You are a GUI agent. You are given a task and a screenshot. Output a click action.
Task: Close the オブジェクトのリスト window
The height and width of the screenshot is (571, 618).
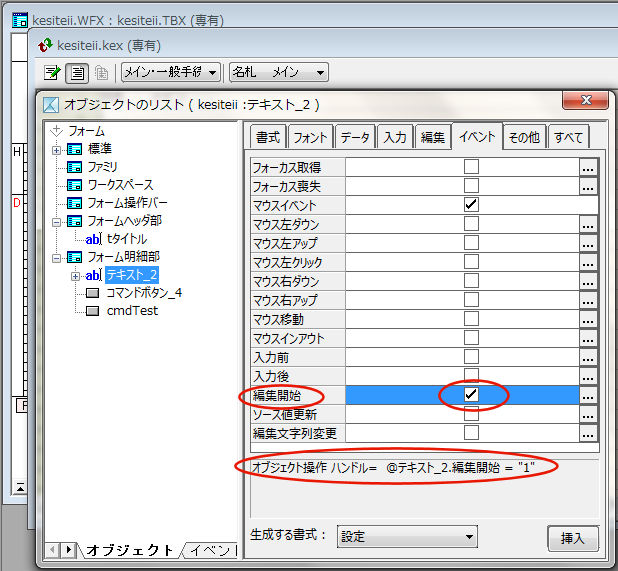tap(586, 102)
